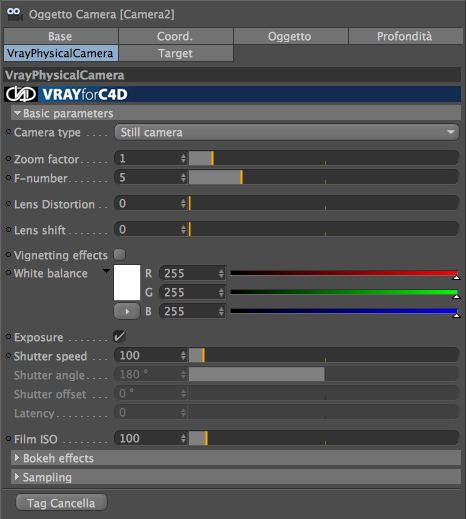The width and height of the screenshot is (466, 519).
Task: Click the Vignetting effects animation dot
Action: point(9,255)
